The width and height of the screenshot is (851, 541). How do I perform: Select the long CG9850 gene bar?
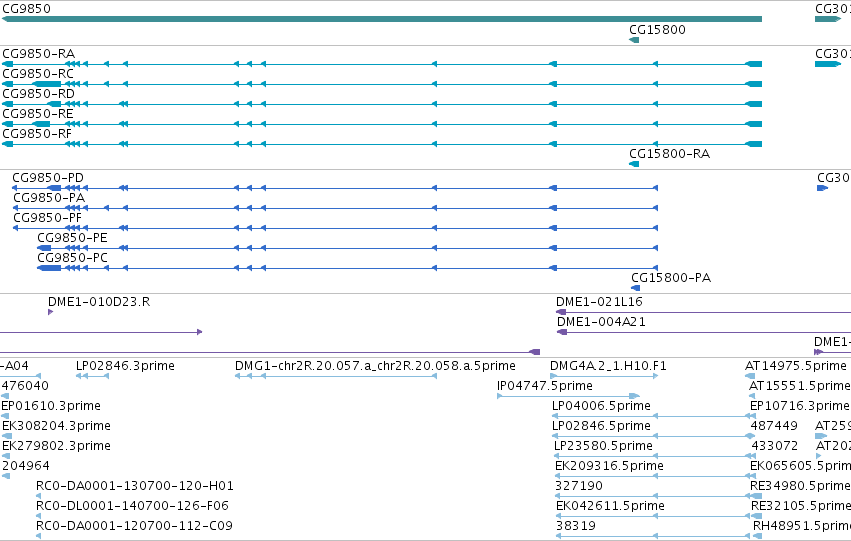[382, 19]
